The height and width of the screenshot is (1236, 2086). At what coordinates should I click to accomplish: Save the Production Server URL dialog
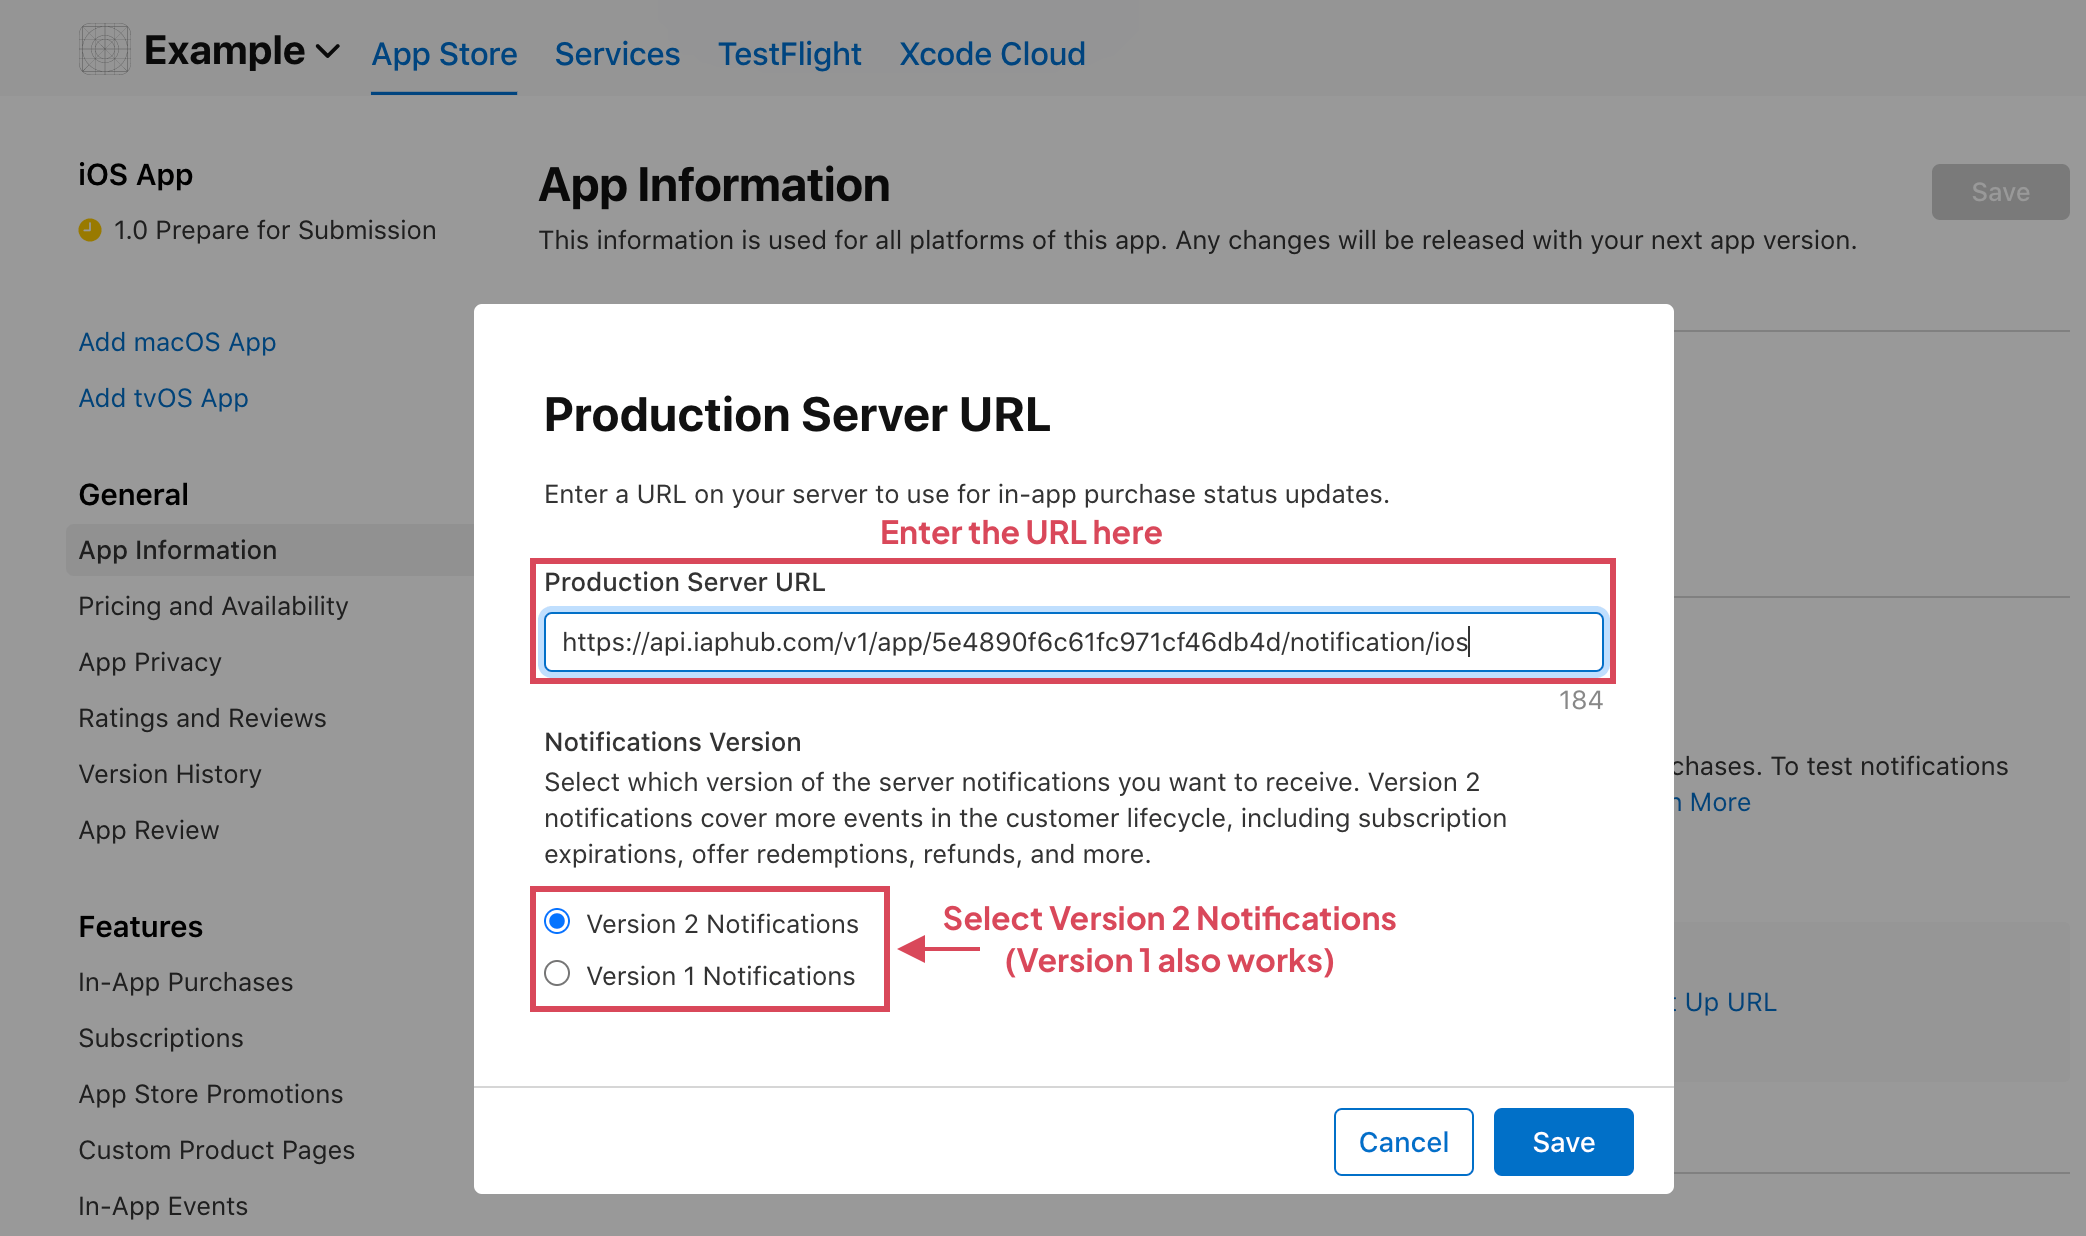pyautogui.click(x=1562, y=1141)
